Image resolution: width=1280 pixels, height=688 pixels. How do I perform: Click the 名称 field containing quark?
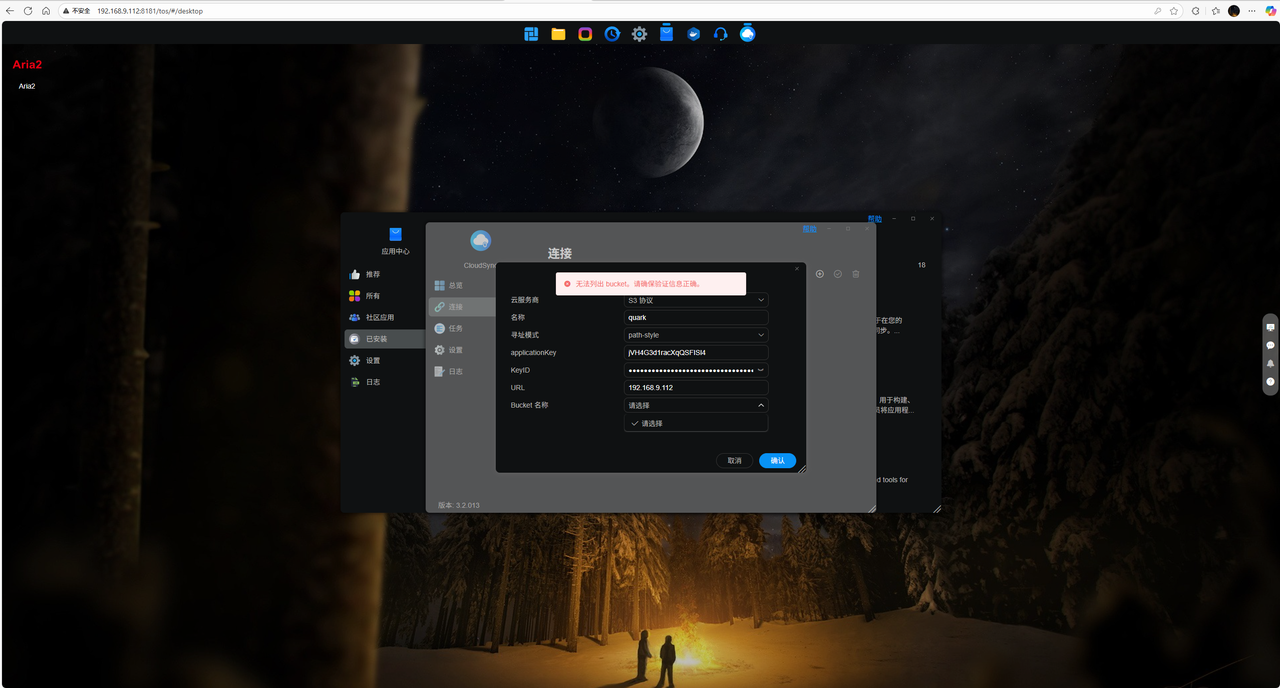696,318
